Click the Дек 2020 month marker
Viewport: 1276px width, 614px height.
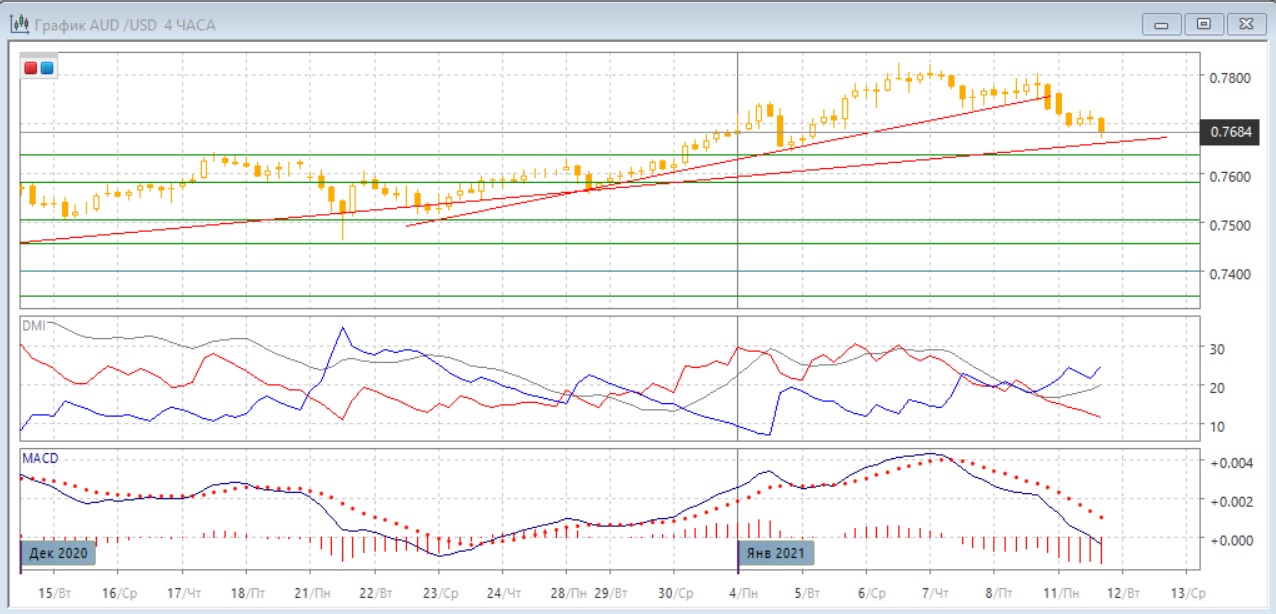tap(59, 552)
